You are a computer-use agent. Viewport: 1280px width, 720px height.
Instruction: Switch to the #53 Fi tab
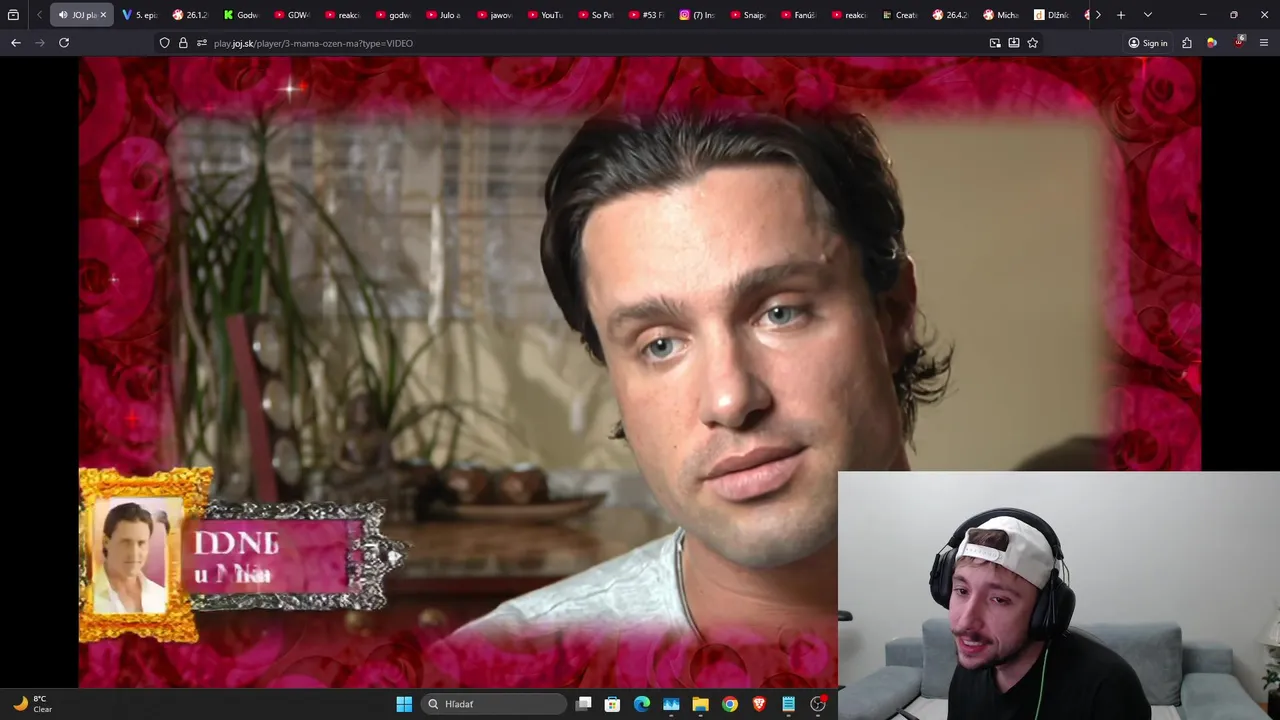coord(648,15)
